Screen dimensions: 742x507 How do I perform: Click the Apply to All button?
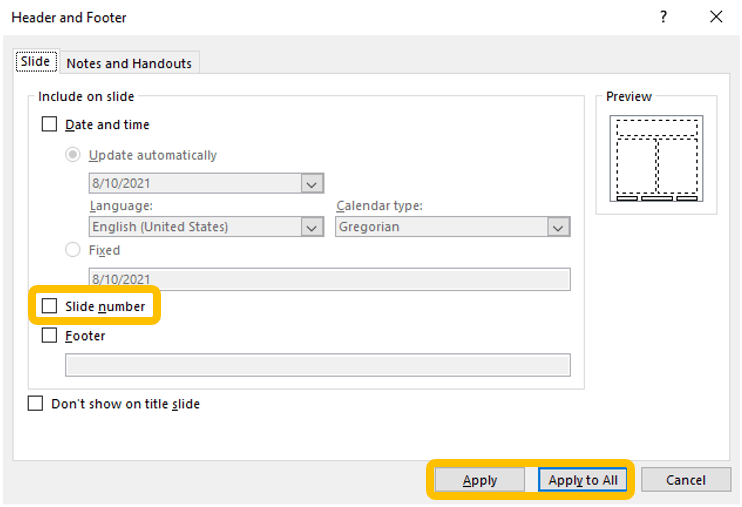tap(583, 480)
